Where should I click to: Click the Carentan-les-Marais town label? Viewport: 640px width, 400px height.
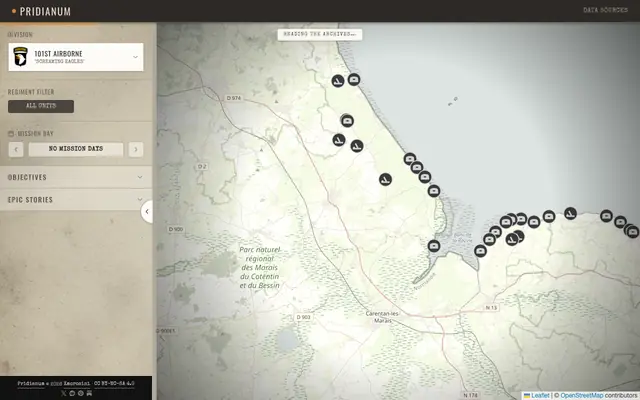pos(382,317)
